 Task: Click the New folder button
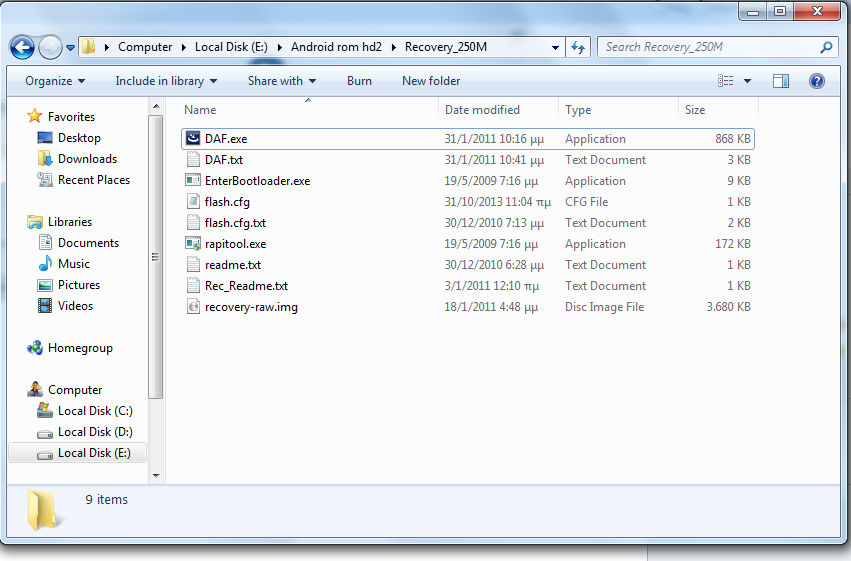tap(431, 81)
